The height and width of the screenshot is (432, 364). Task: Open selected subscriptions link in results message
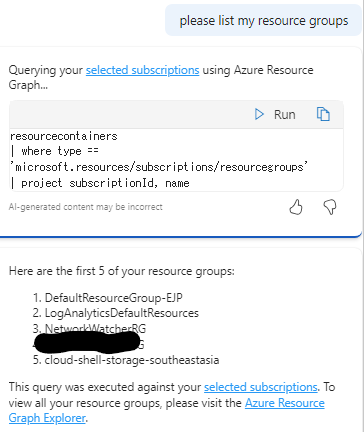point(261,387)
